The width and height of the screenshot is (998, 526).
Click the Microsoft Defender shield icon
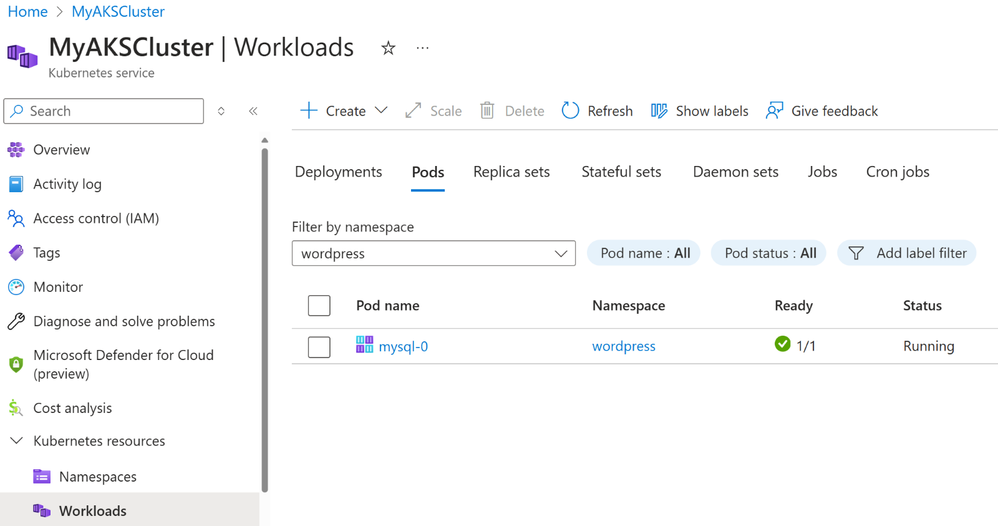[x=16, y=364]
